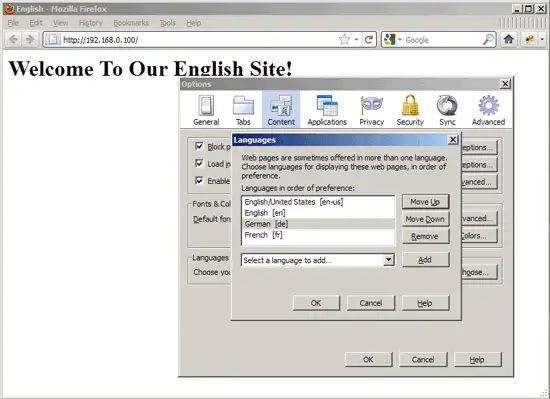The height and width of the screenshot is (399, 550).
Task: Open the Edit menu
Action: (x=36, y=23)
